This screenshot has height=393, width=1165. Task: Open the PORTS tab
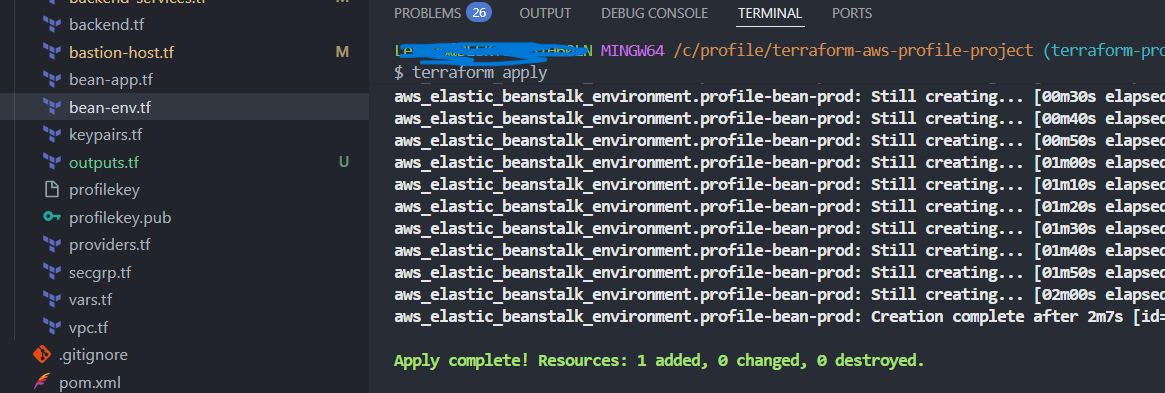point(852,13)
